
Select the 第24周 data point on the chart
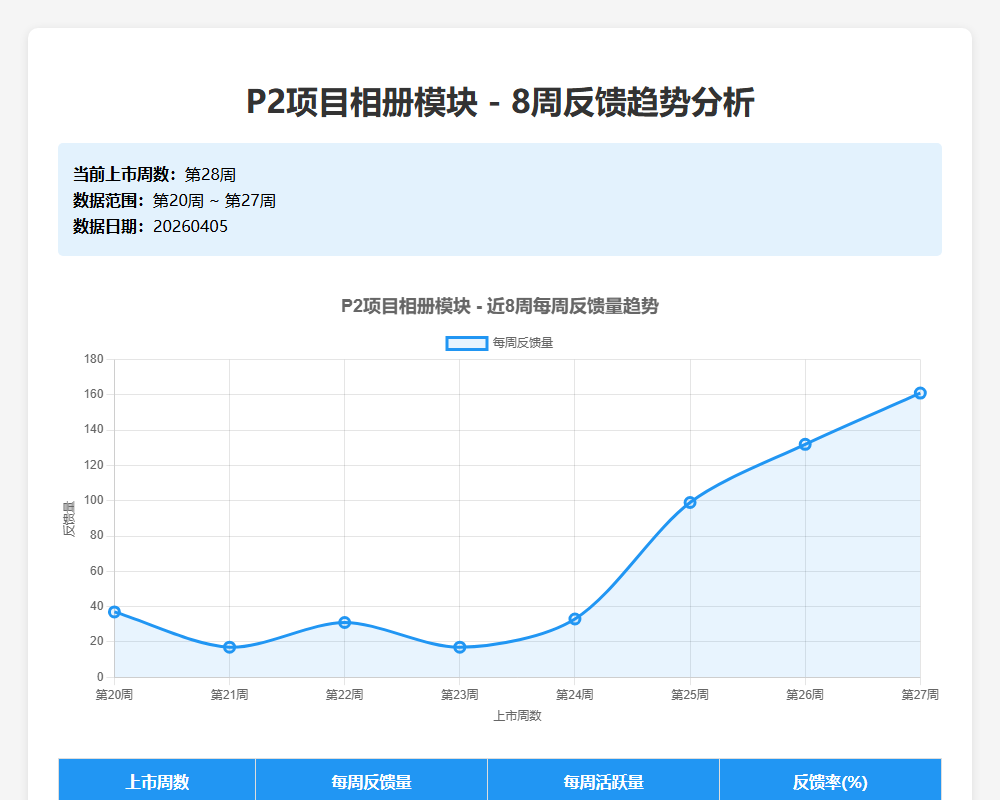pyautogui.click(x=575, y=619)
